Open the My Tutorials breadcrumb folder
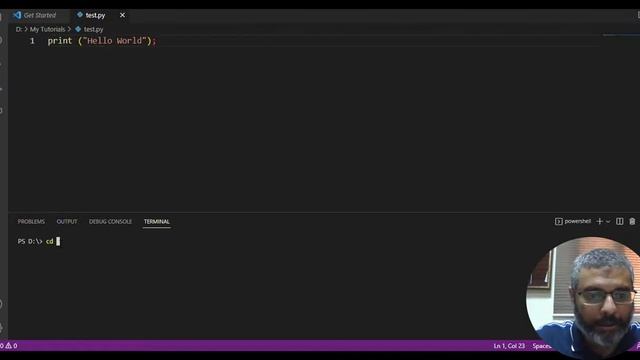 47,29
